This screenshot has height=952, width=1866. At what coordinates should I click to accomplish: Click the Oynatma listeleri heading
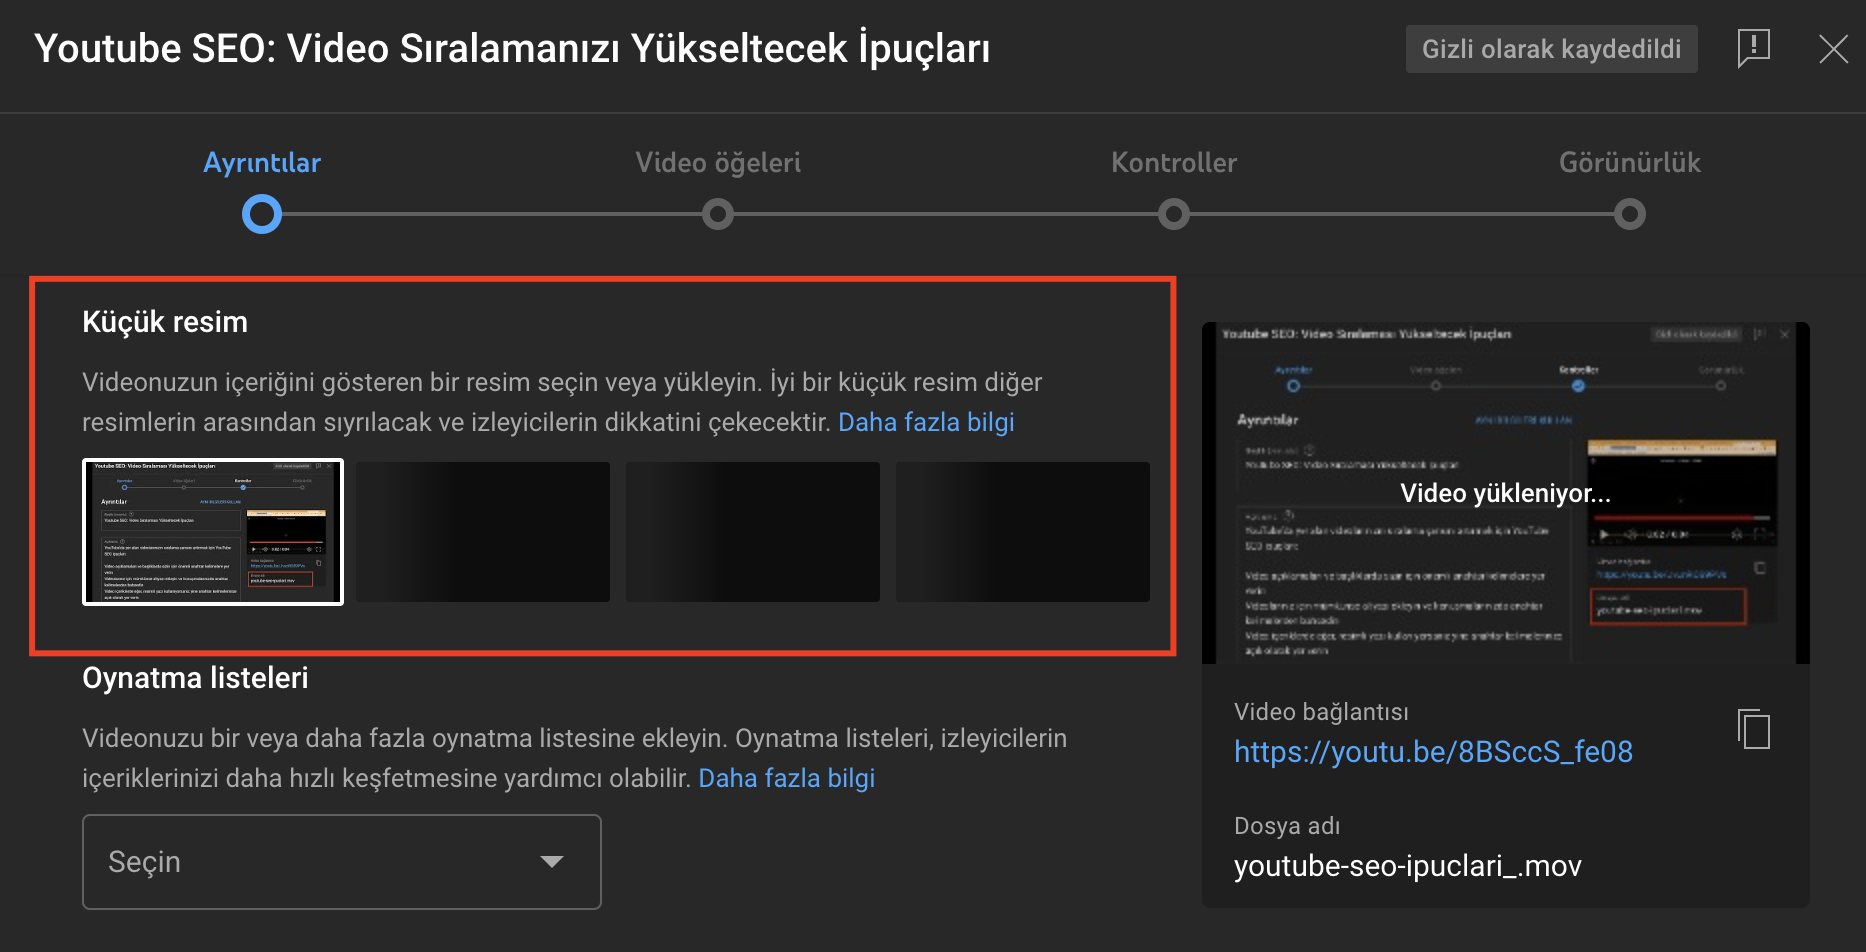tap(195, 678)
